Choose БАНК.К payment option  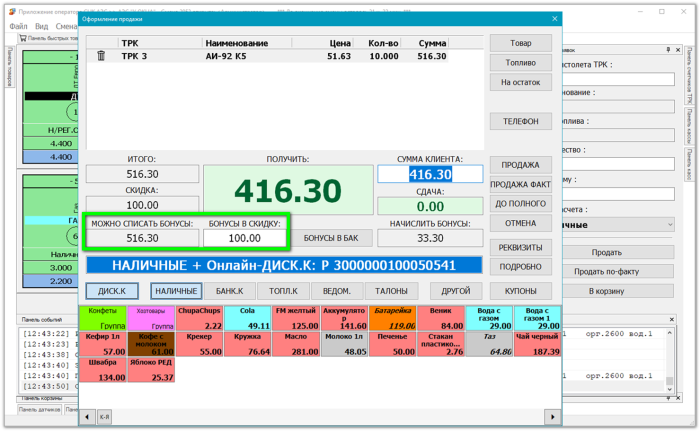[x=229, y=291]
